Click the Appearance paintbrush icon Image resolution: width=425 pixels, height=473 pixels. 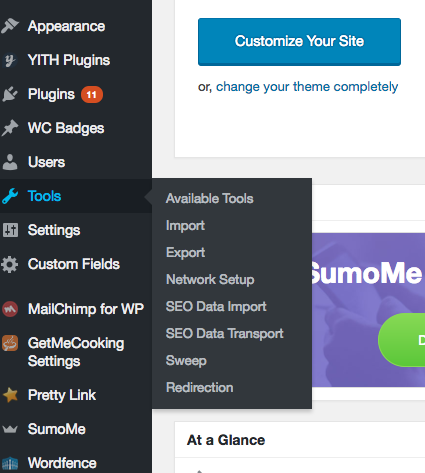tap(10, 26)
